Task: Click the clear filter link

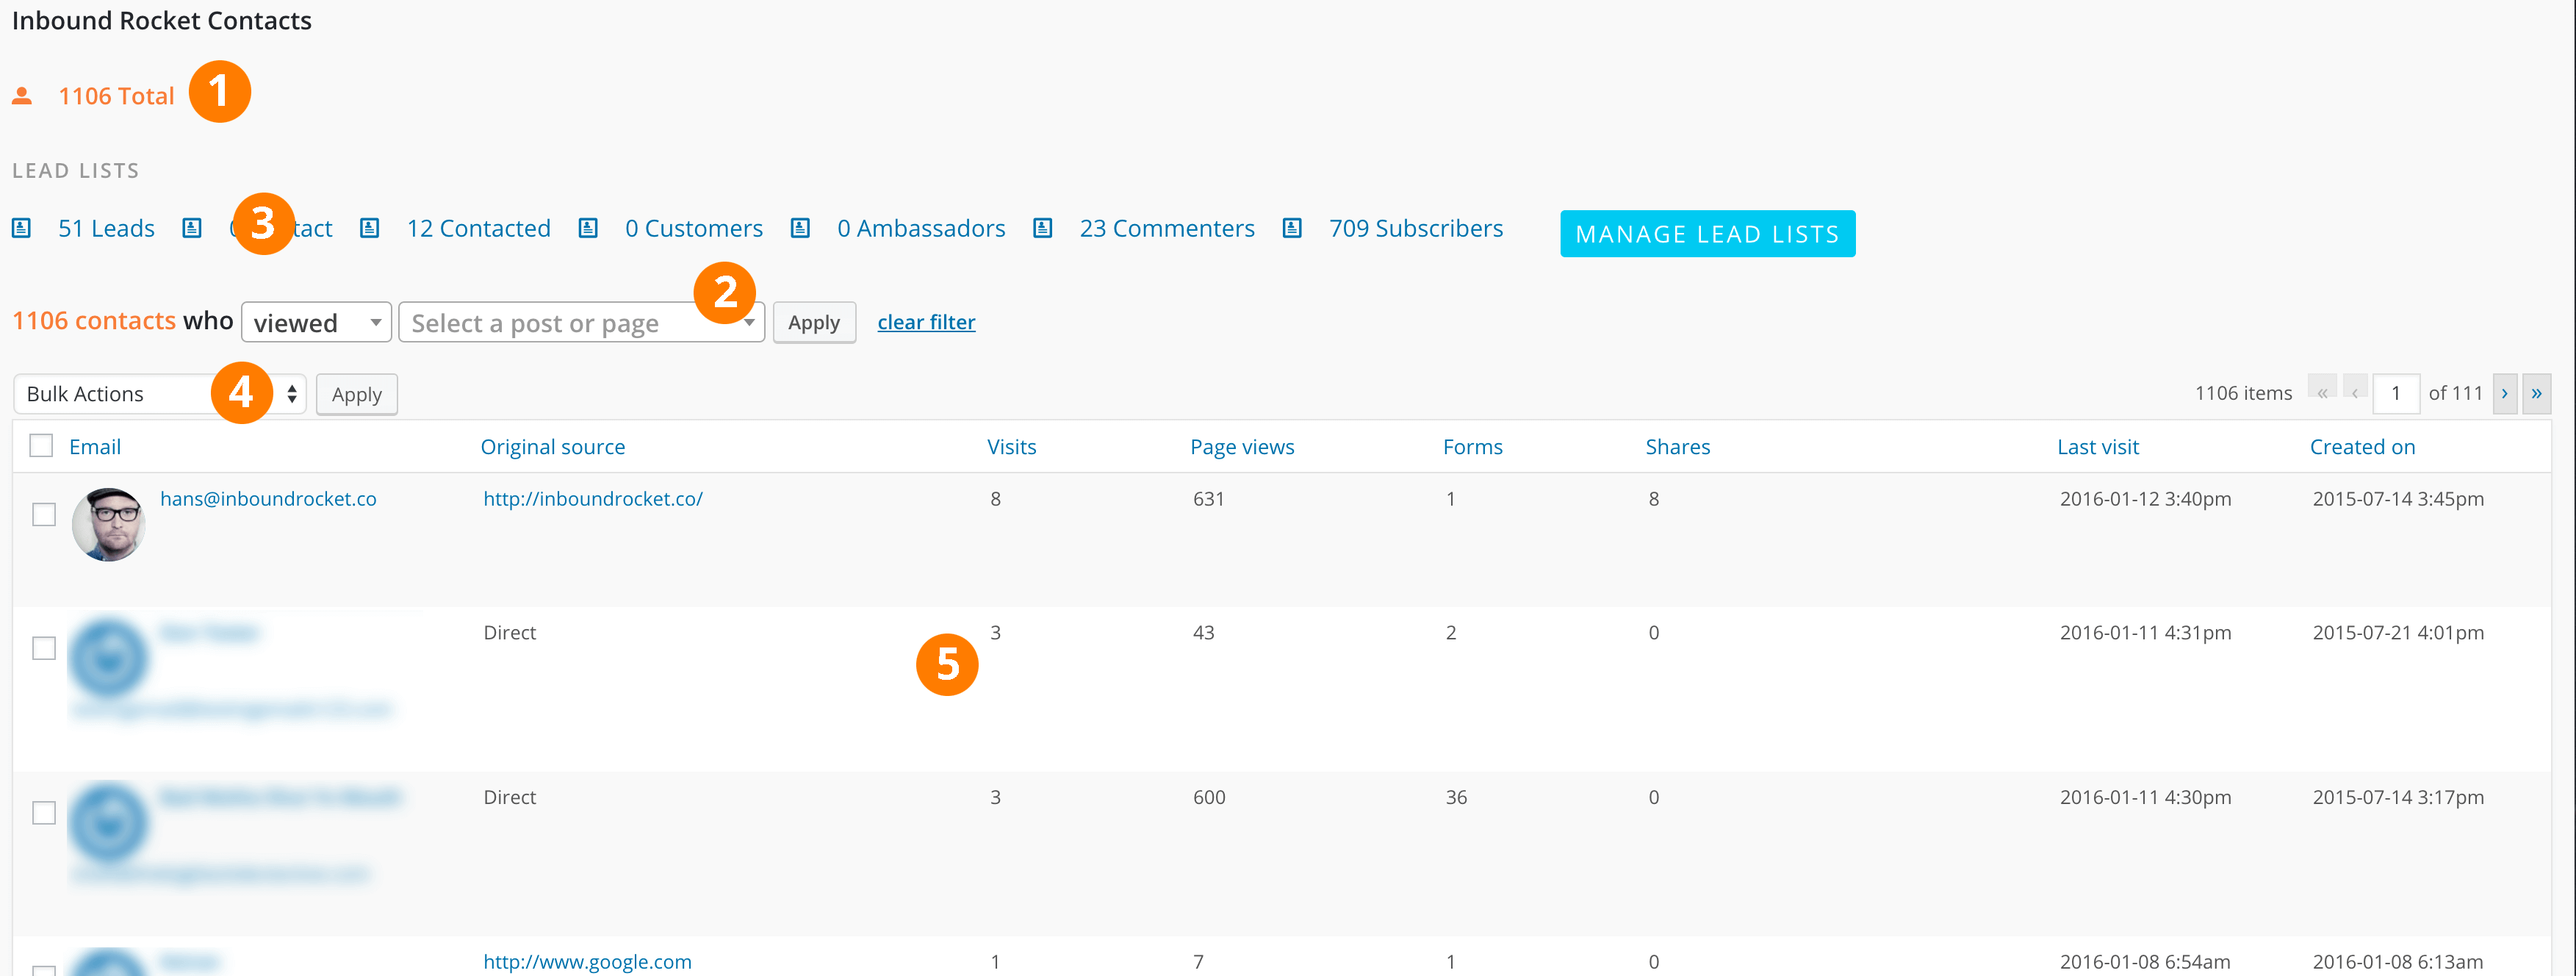Action: 926,321
